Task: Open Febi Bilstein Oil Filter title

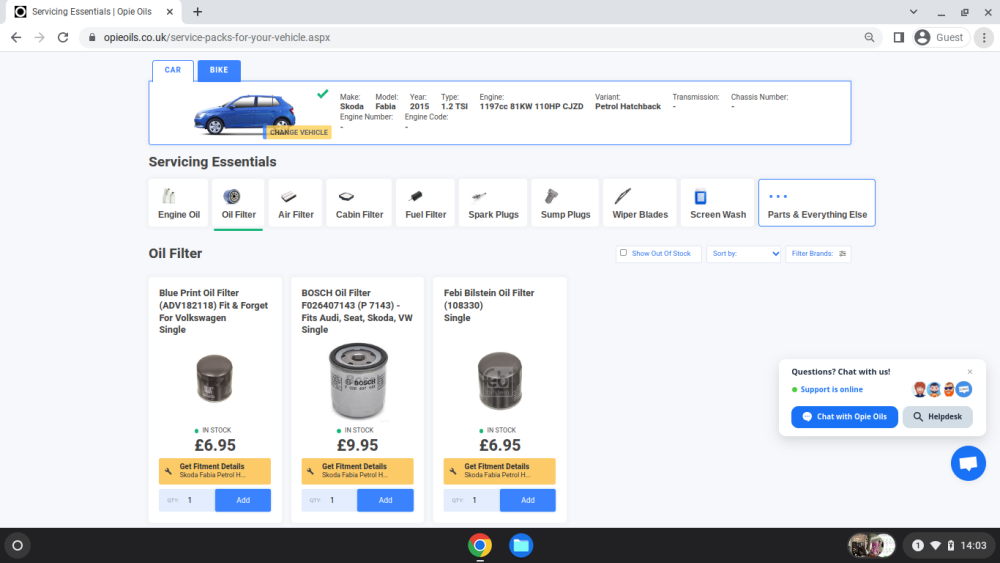Action: tap(489, 305)
